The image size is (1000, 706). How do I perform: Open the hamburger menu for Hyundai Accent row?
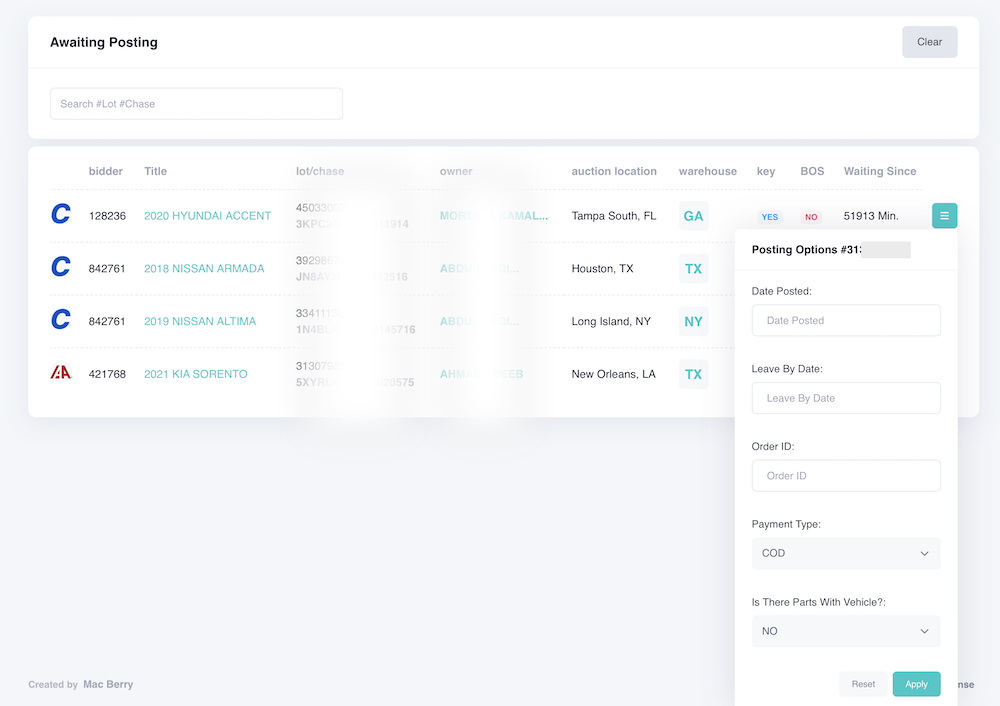click(944, 216)
